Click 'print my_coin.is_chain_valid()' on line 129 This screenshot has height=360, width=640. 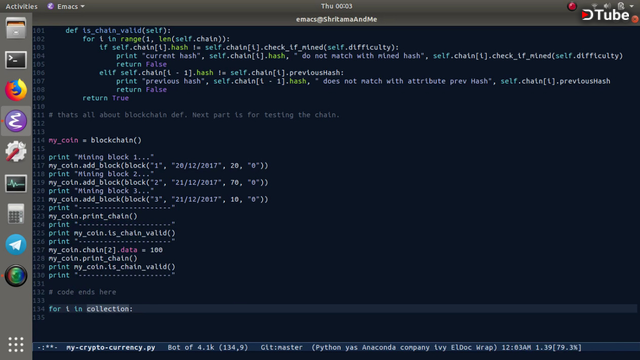[x=112, y=267]
